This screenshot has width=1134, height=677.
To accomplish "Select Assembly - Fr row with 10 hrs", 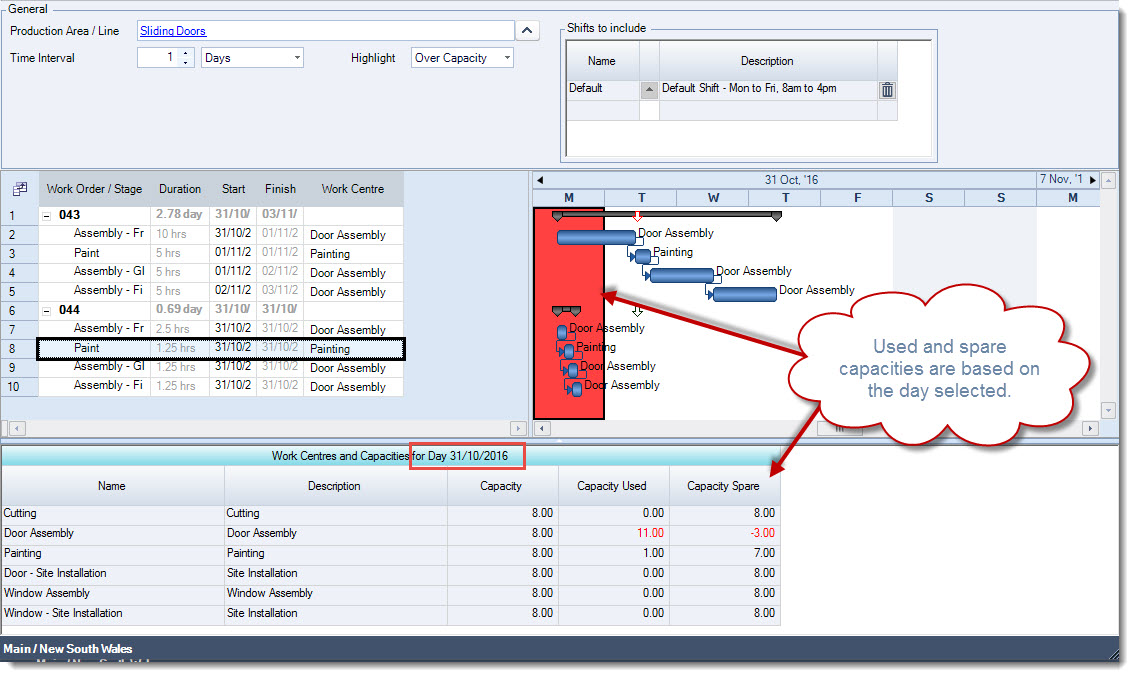I will tap(221, 234).
